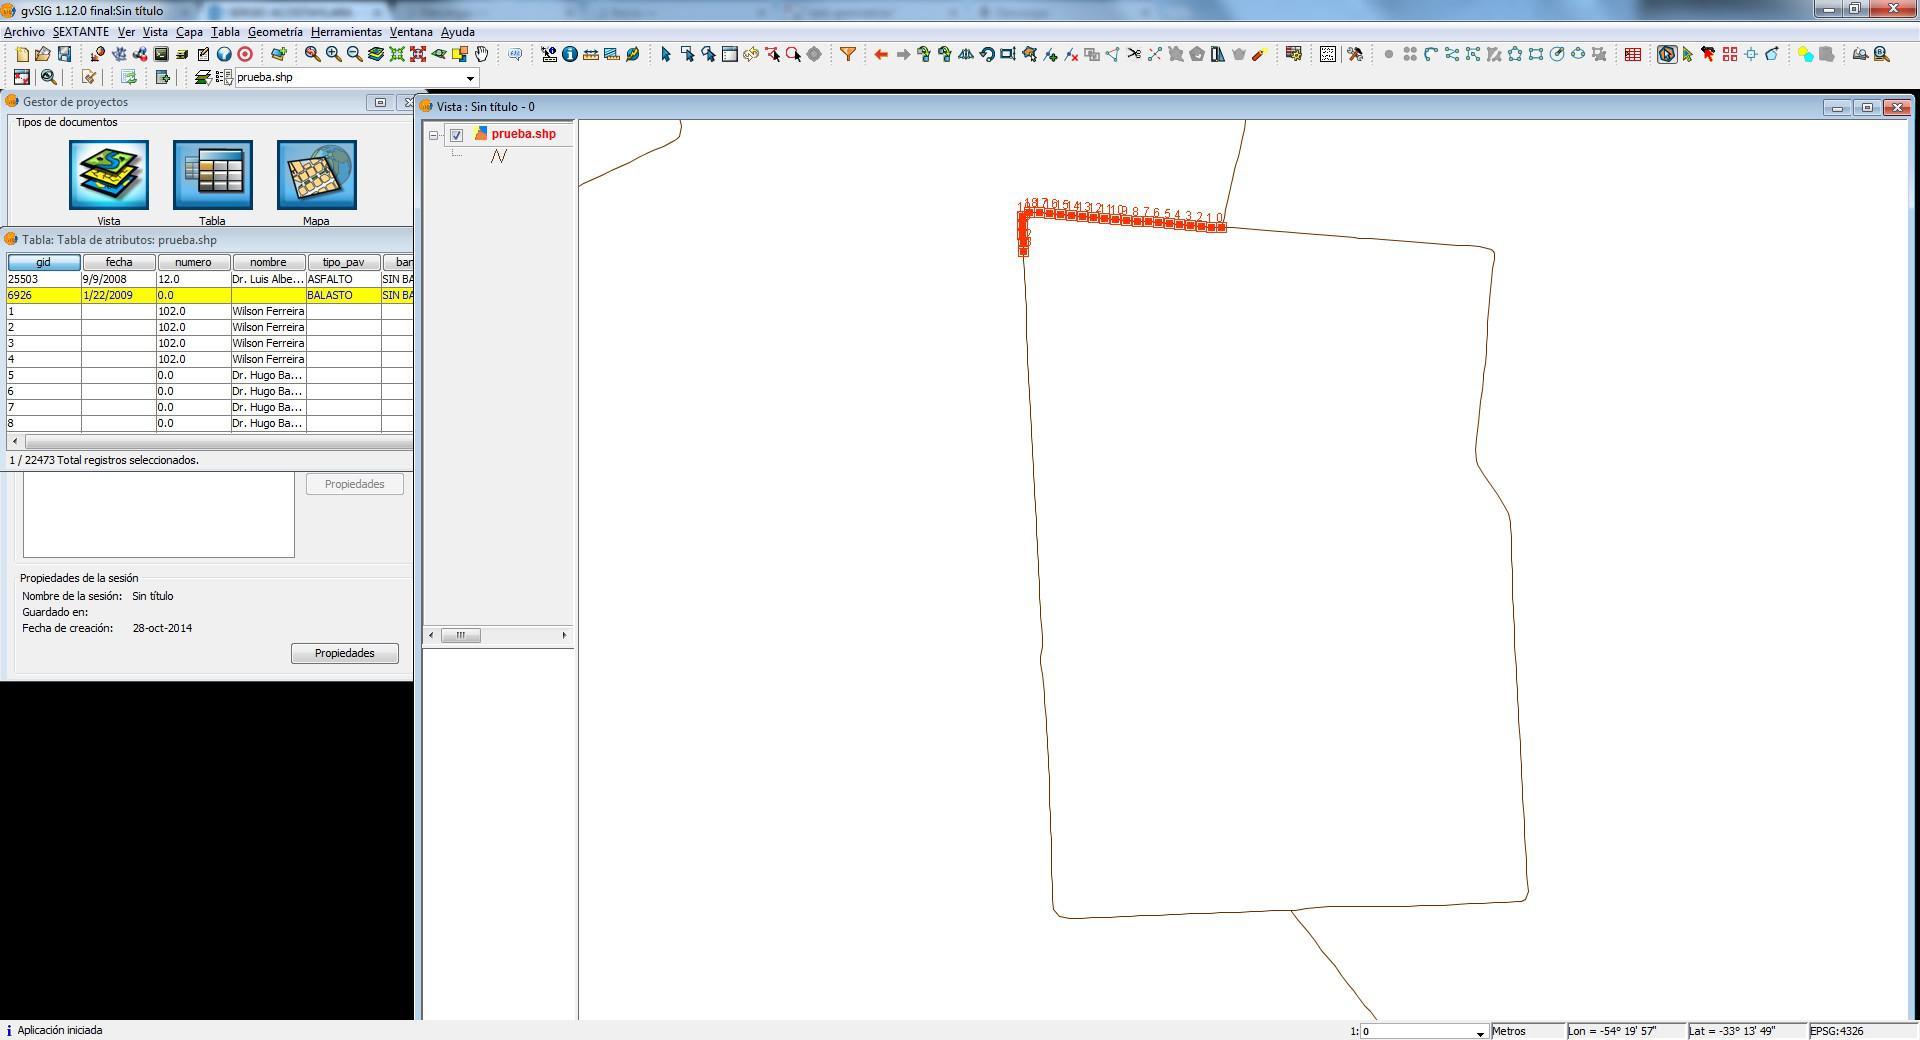Click the measure distance ruler icon
The height and width of the screenshot is (1040, 1920).
tap(591, 55)
